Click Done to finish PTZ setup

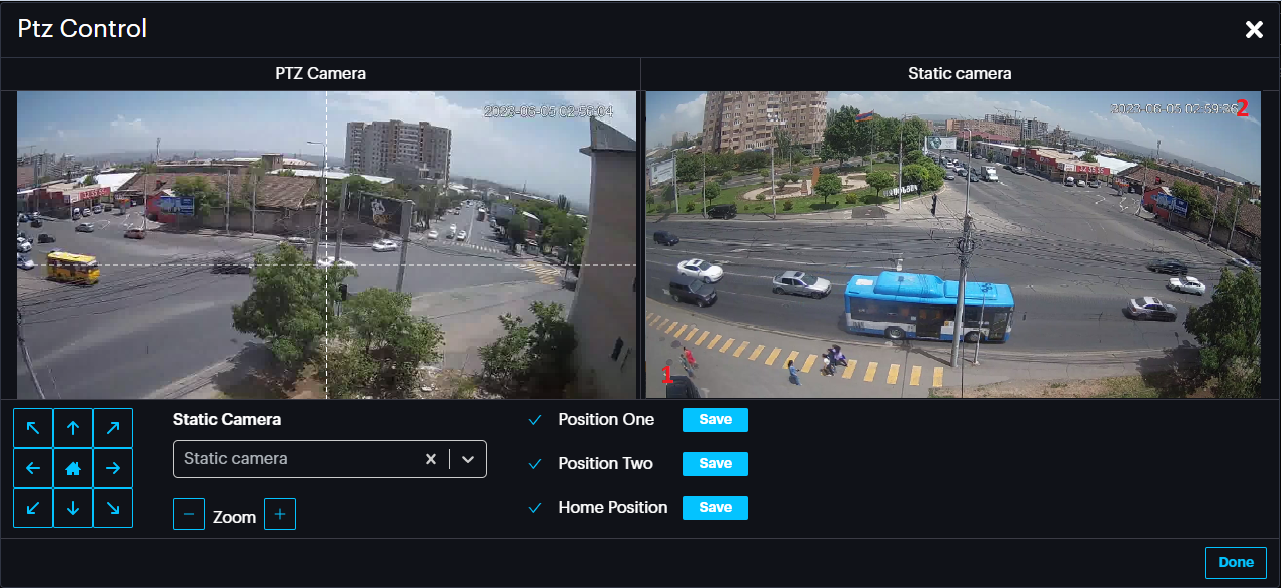click(x=1235, y=562)
